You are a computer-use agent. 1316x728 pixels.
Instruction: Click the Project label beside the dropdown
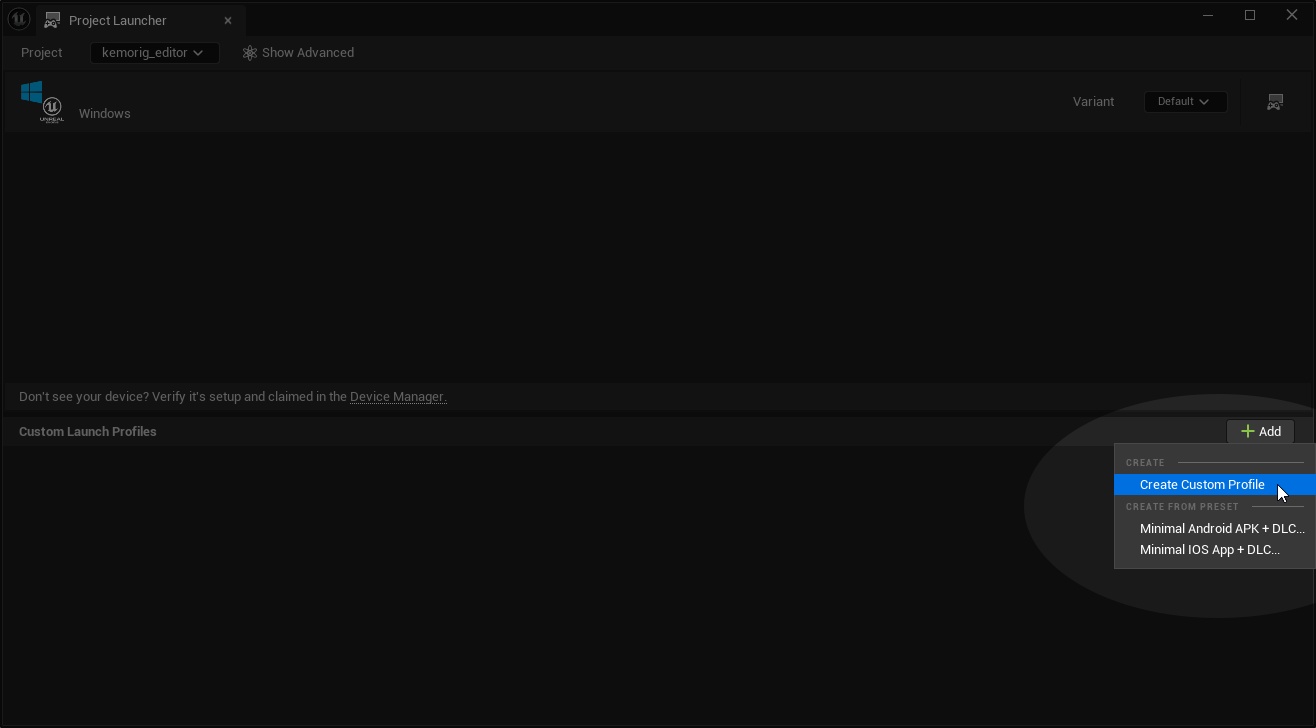coord(42,53)
